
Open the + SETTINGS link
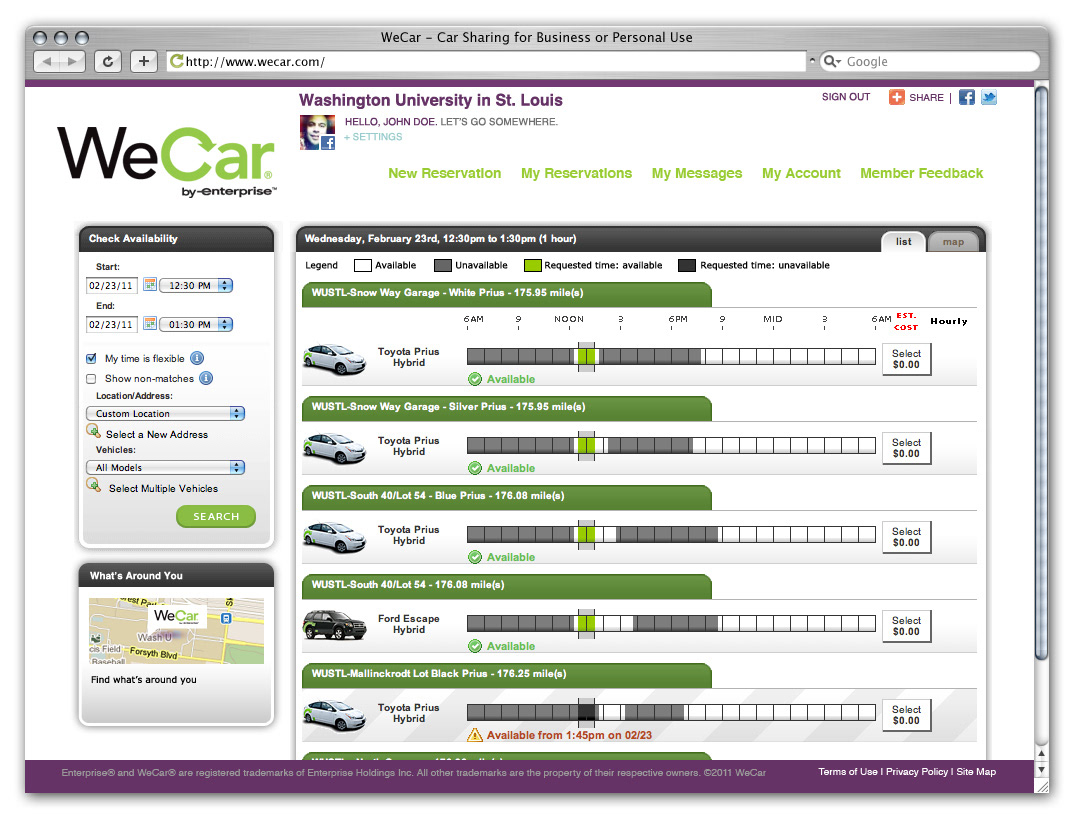tap(373, 137)
